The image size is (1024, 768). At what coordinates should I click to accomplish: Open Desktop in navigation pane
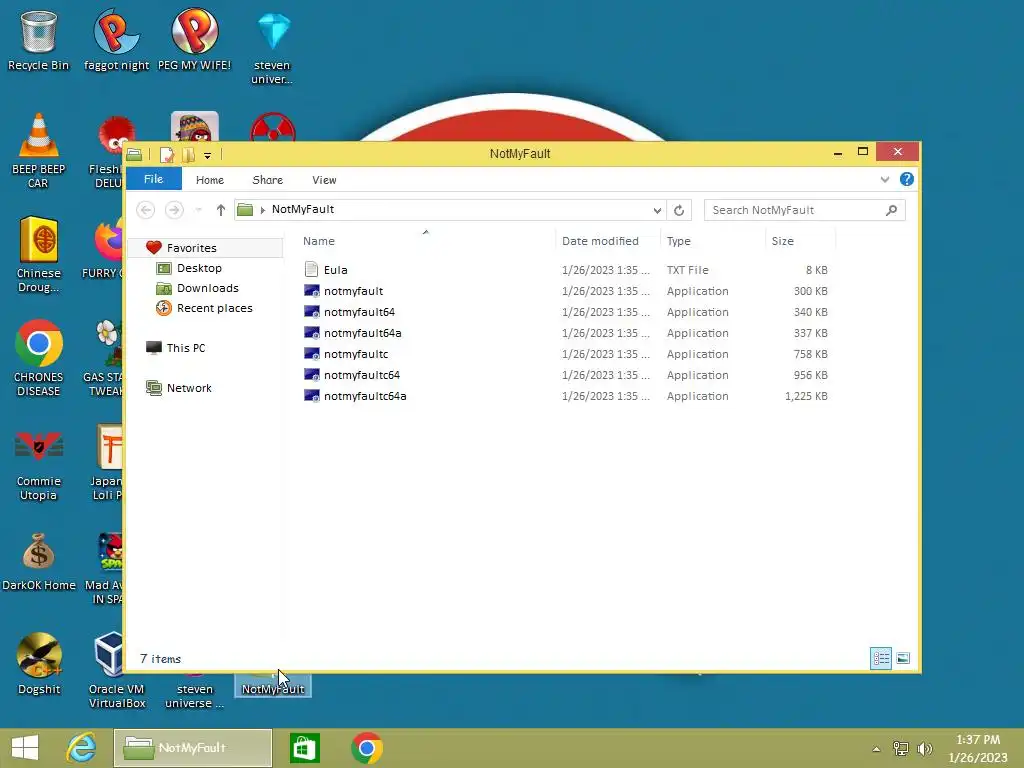click(x=199, y=268)
